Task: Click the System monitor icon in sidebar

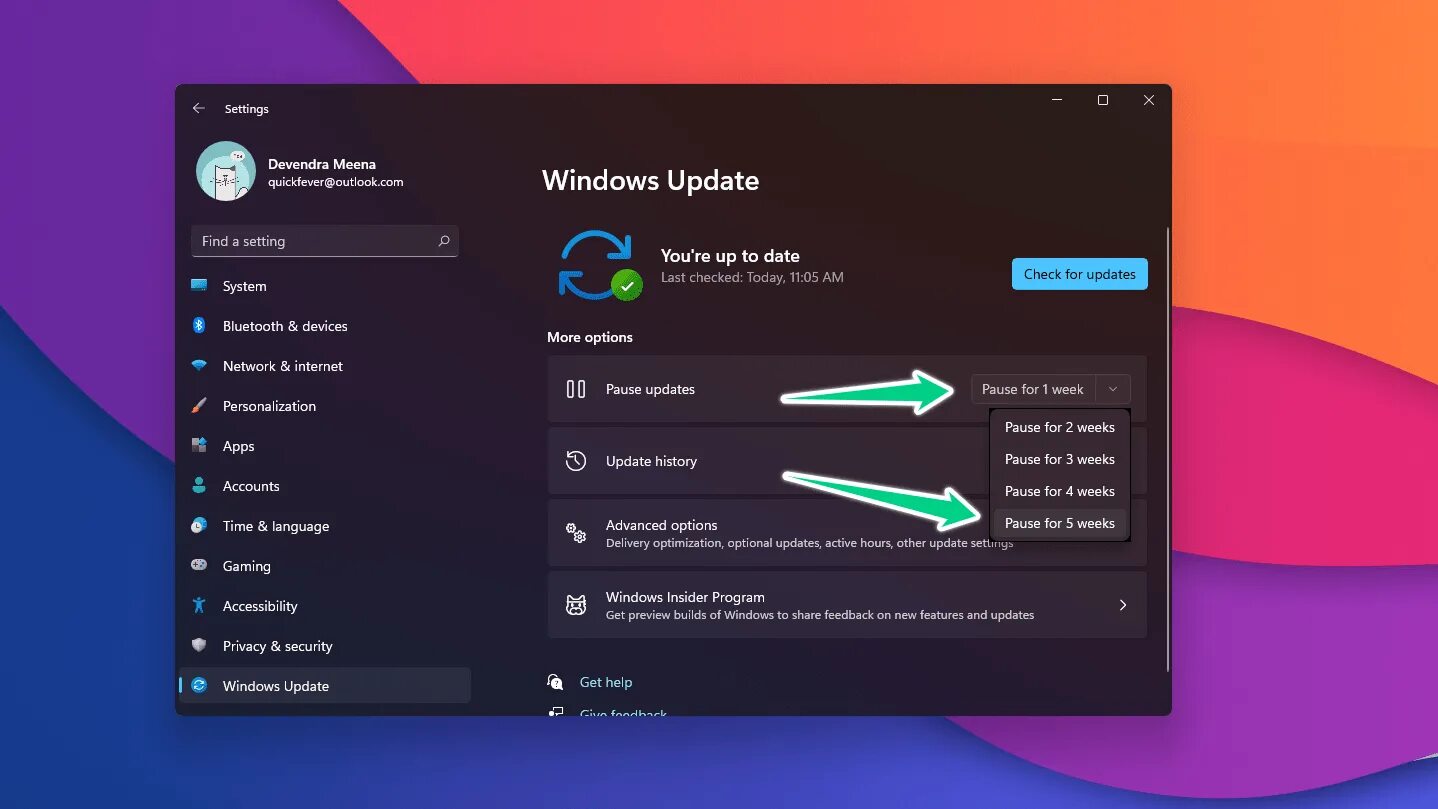Action: (x=199, y=286)
